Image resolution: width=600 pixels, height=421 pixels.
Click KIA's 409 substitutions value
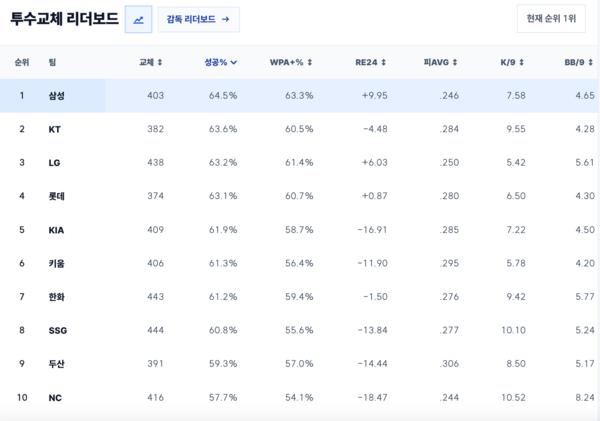155,230
